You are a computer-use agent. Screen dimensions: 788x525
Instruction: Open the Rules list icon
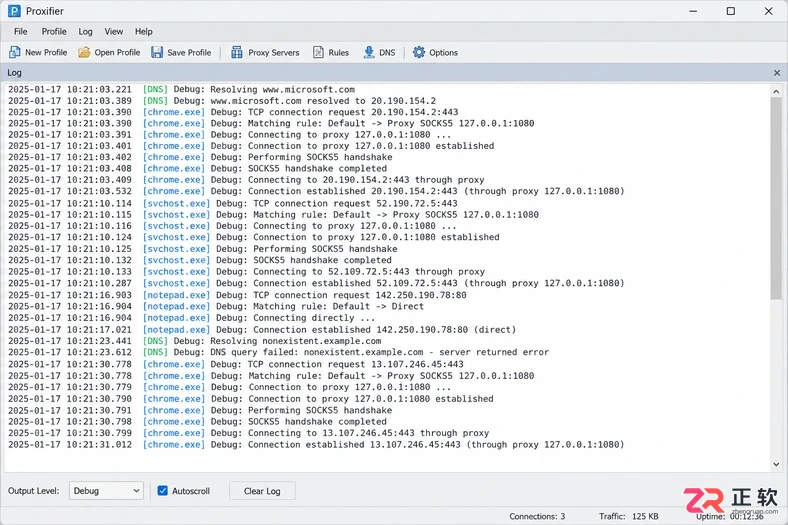[318, 52]
